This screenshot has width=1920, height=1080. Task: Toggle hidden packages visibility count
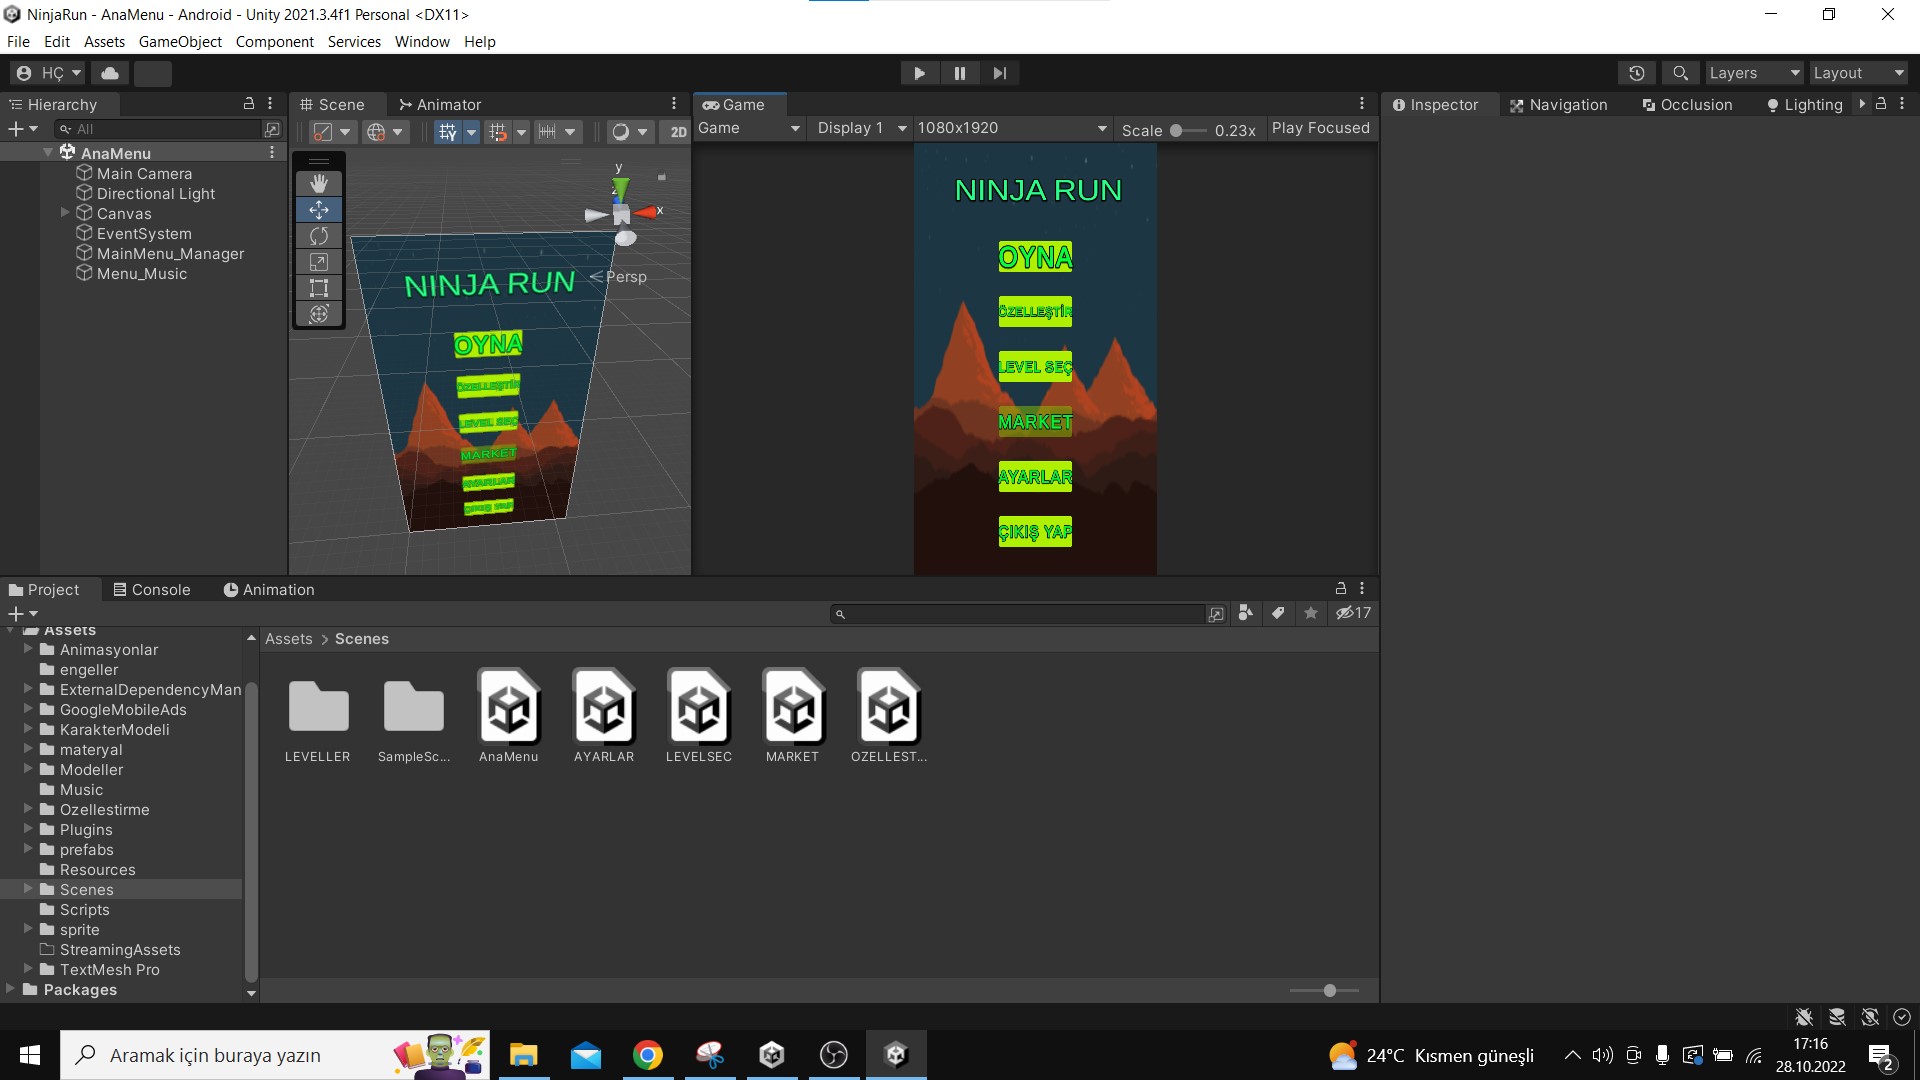point(1354,613)
